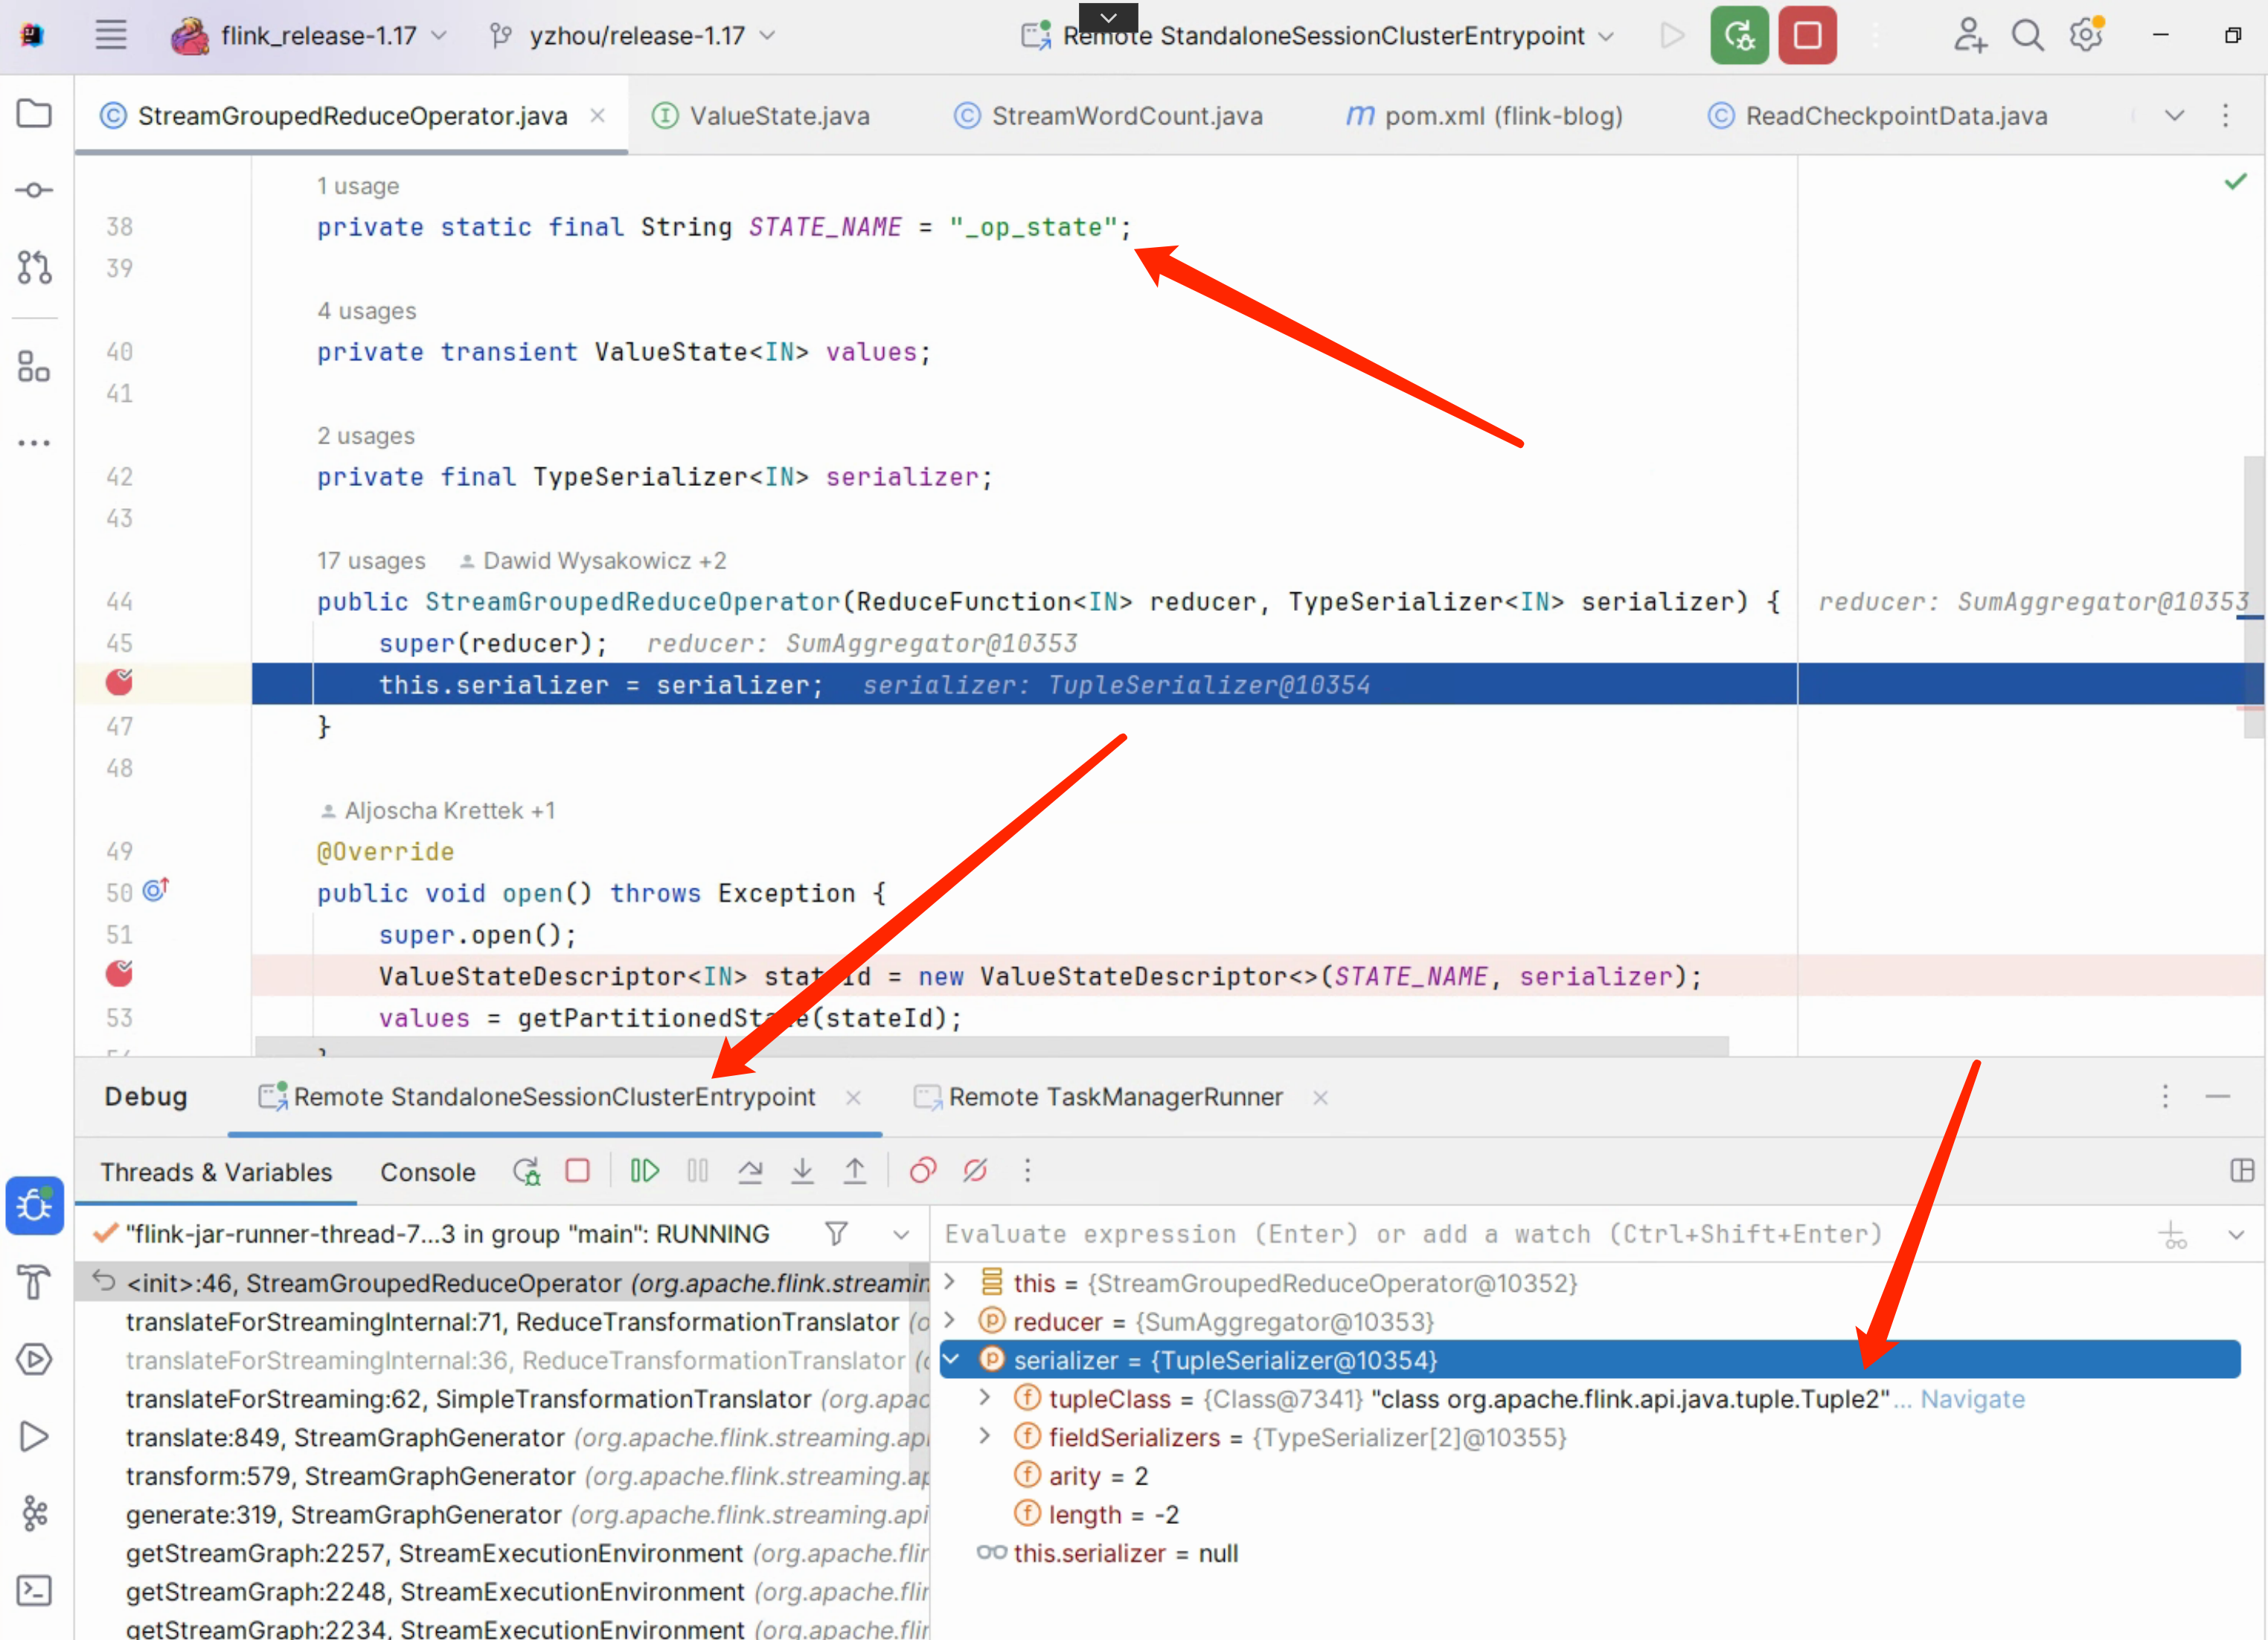The width and height of the screenshot is (2268, 1640).
Task: Switch to ValueState.java tab
Action: (762, 116)
